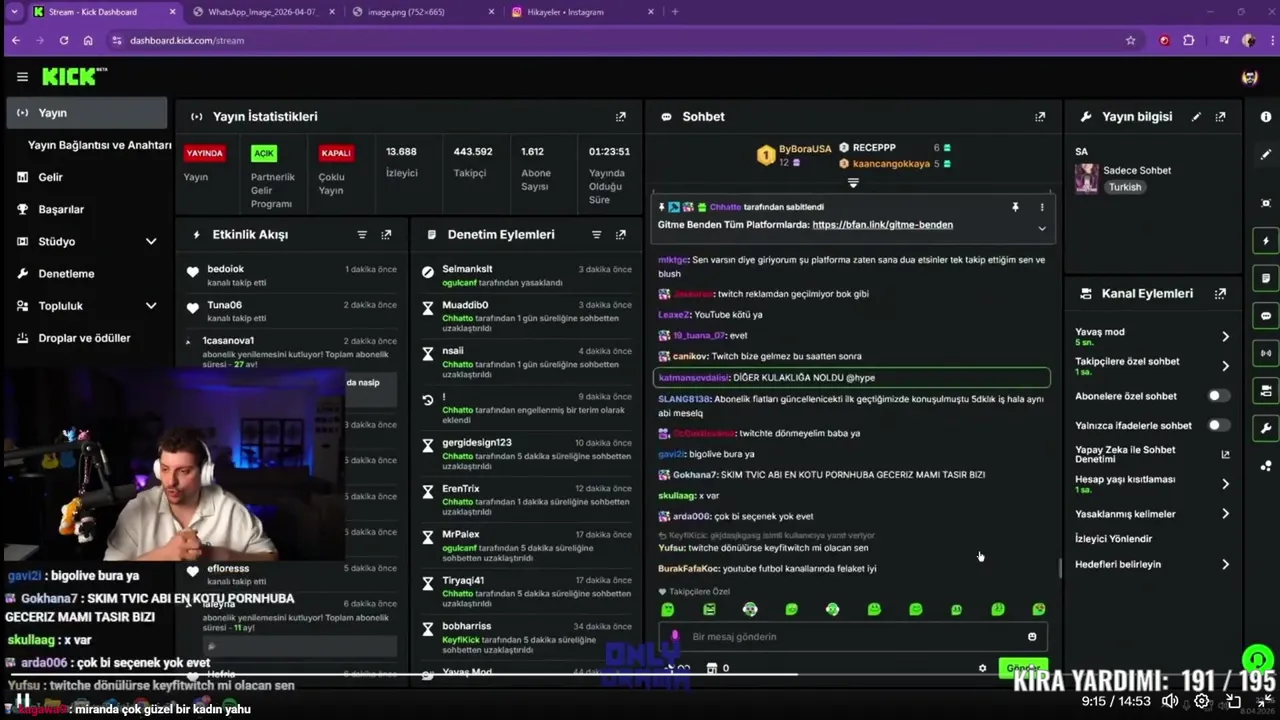Pause the video playback

[x=21, y=701]
